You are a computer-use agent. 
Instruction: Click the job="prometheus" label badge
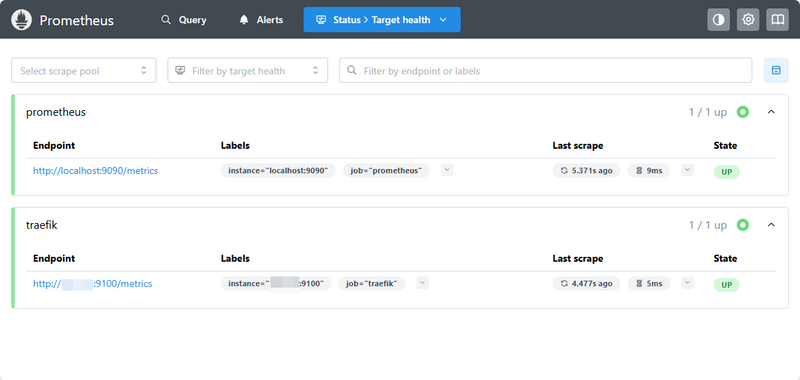(x=386, y=171)
